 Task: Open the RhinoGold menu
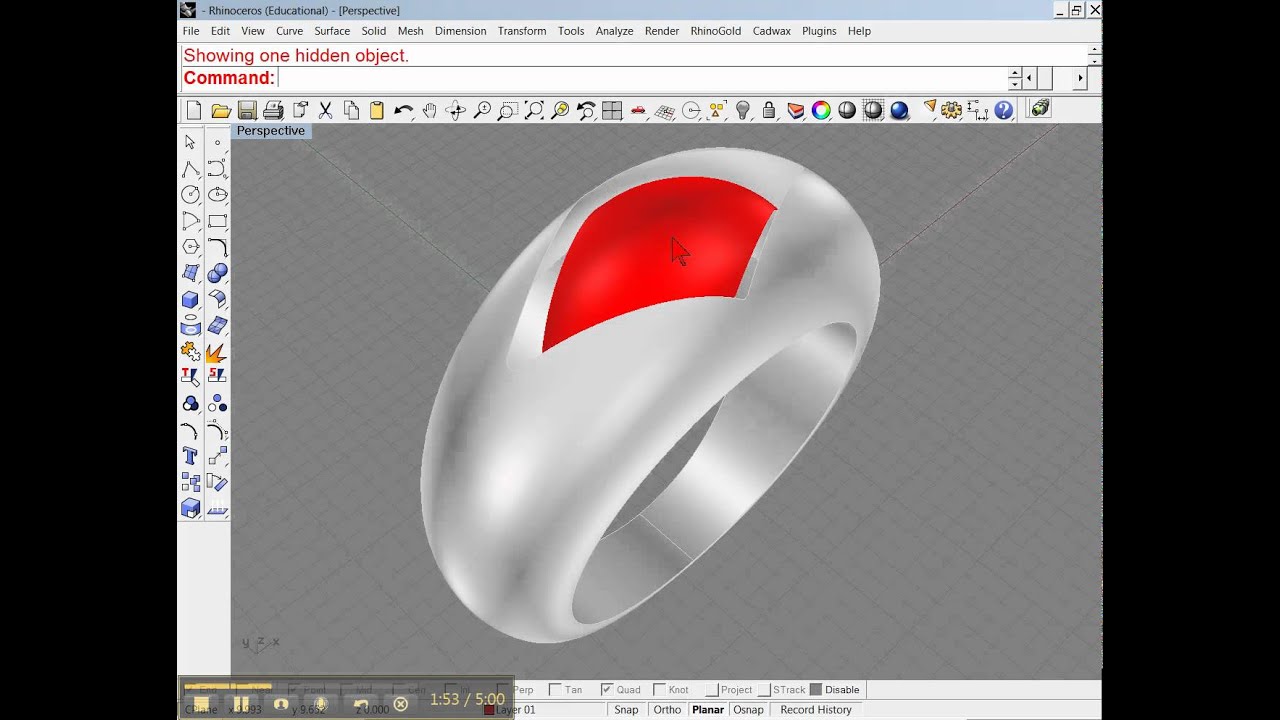tap(716, 31)
